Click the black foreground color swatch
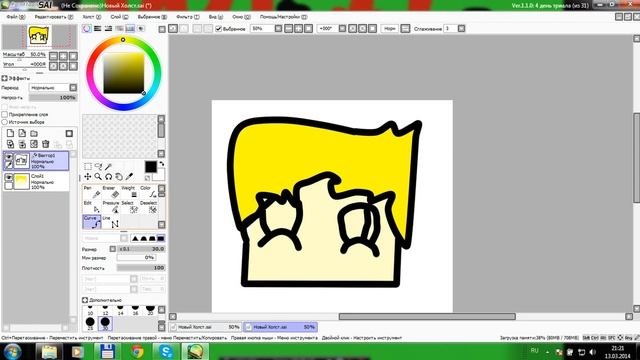The width and height of the screenshot is (640, 360). (x=151, y=167)
